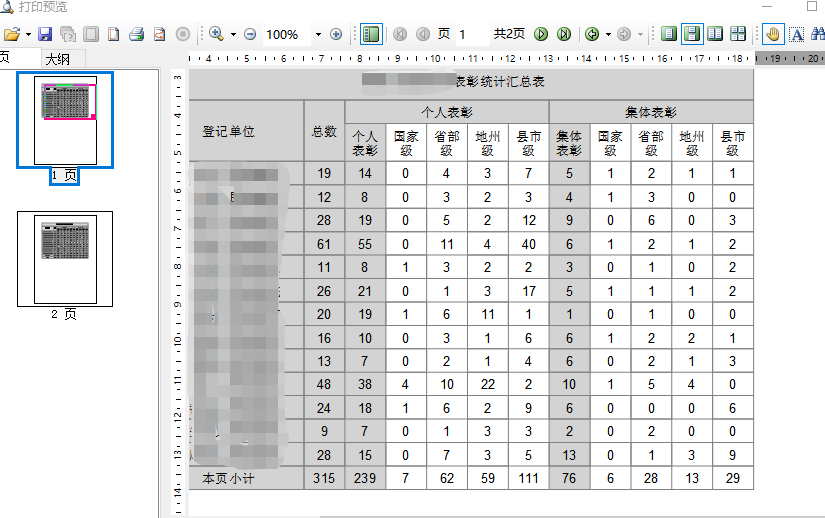This screenshot has height=518, width=825.
Task: Click total value 48 in table
Action: (324, 384)
